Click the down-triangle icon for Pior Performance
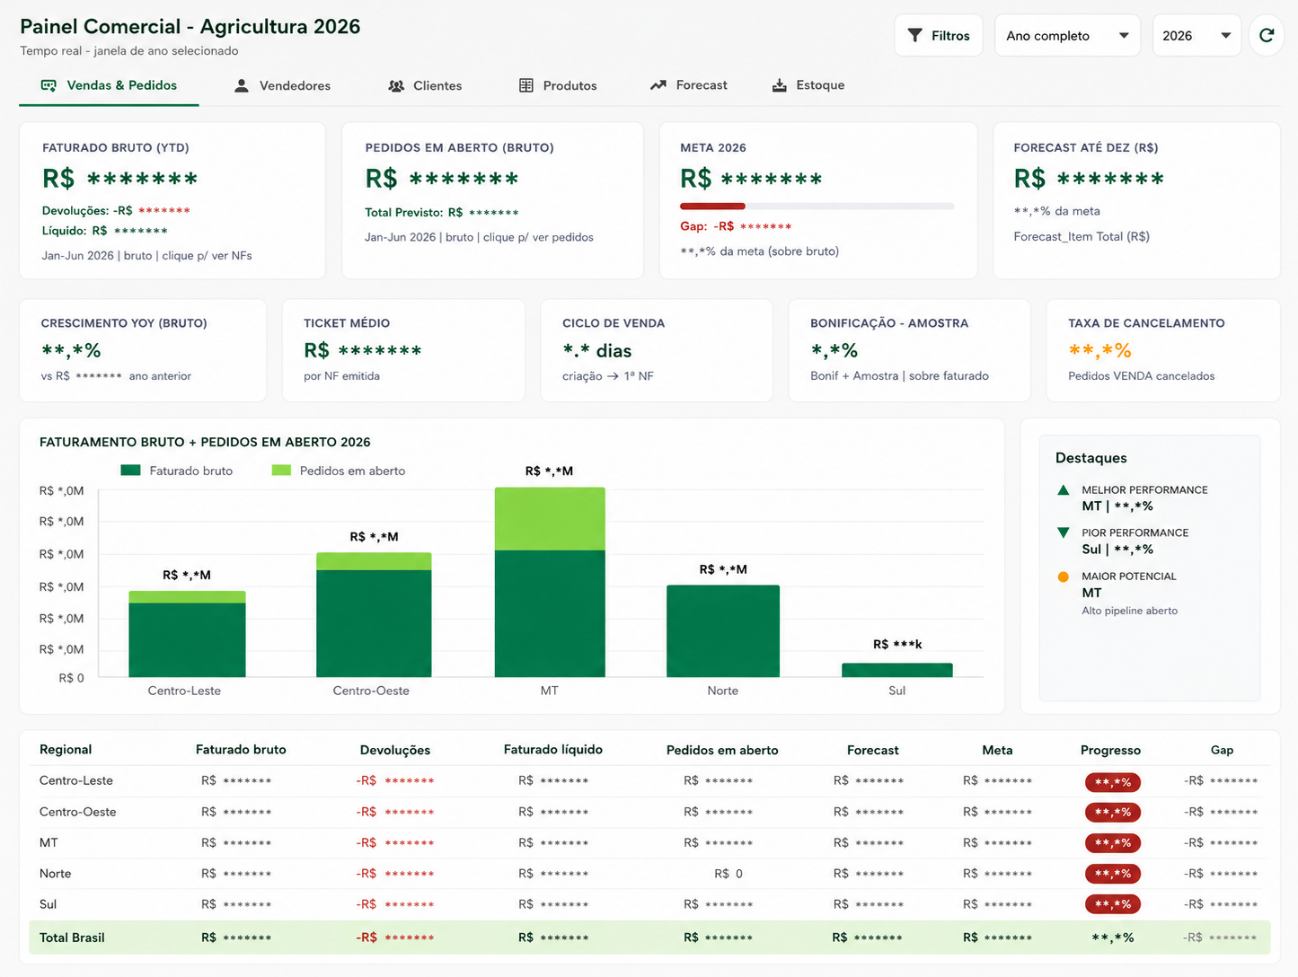 pyautogui.click(x=1063, y=533)
